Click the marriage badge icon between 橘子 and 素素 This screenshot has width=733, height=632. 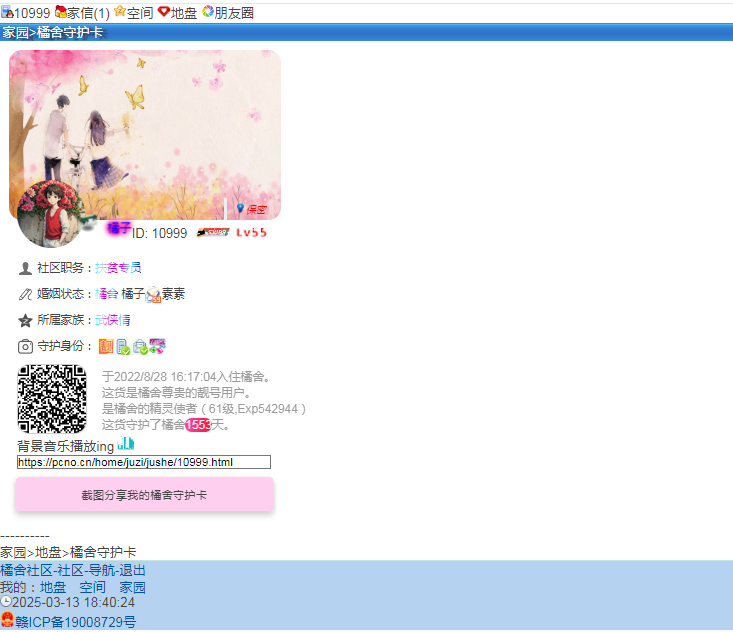tap(153, 295)
